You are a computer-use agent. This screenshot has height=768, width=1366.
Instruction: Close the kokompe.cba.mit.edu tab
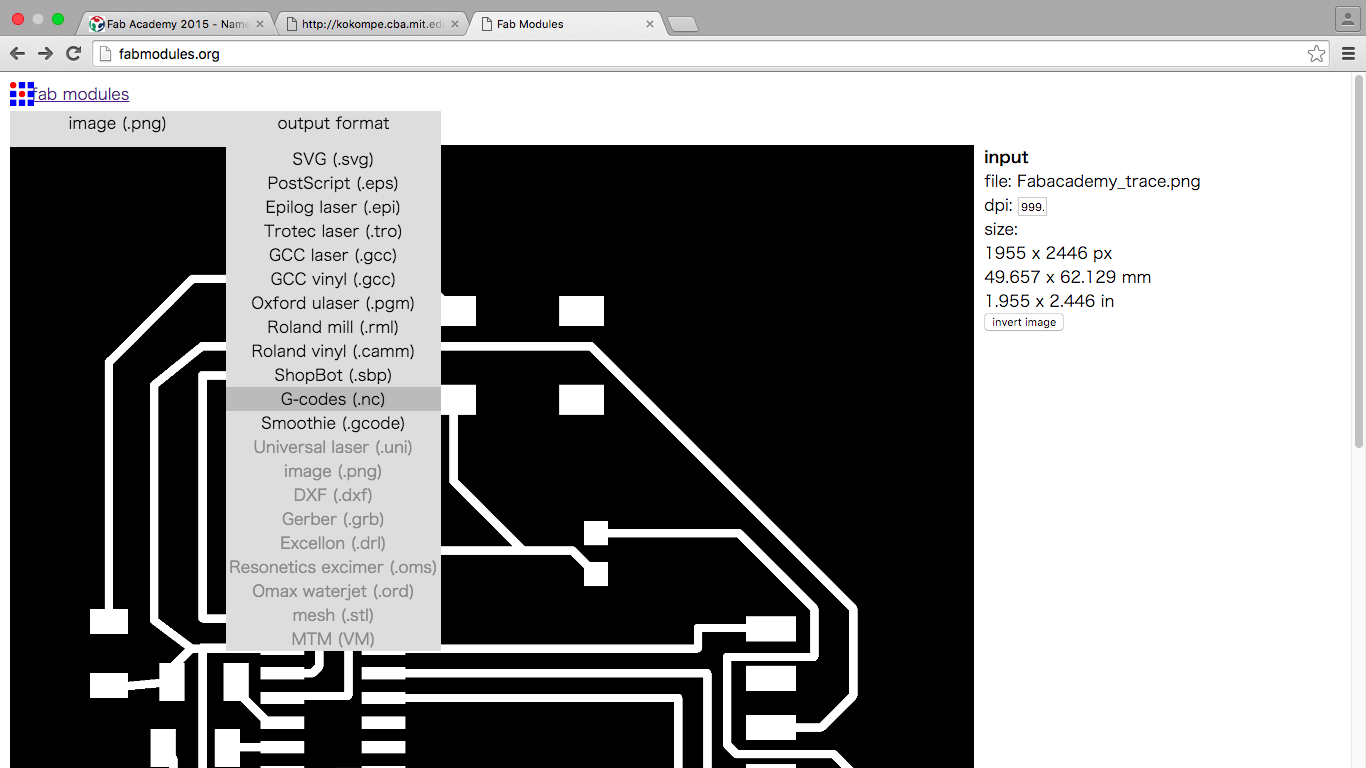[x=455, y=24]
